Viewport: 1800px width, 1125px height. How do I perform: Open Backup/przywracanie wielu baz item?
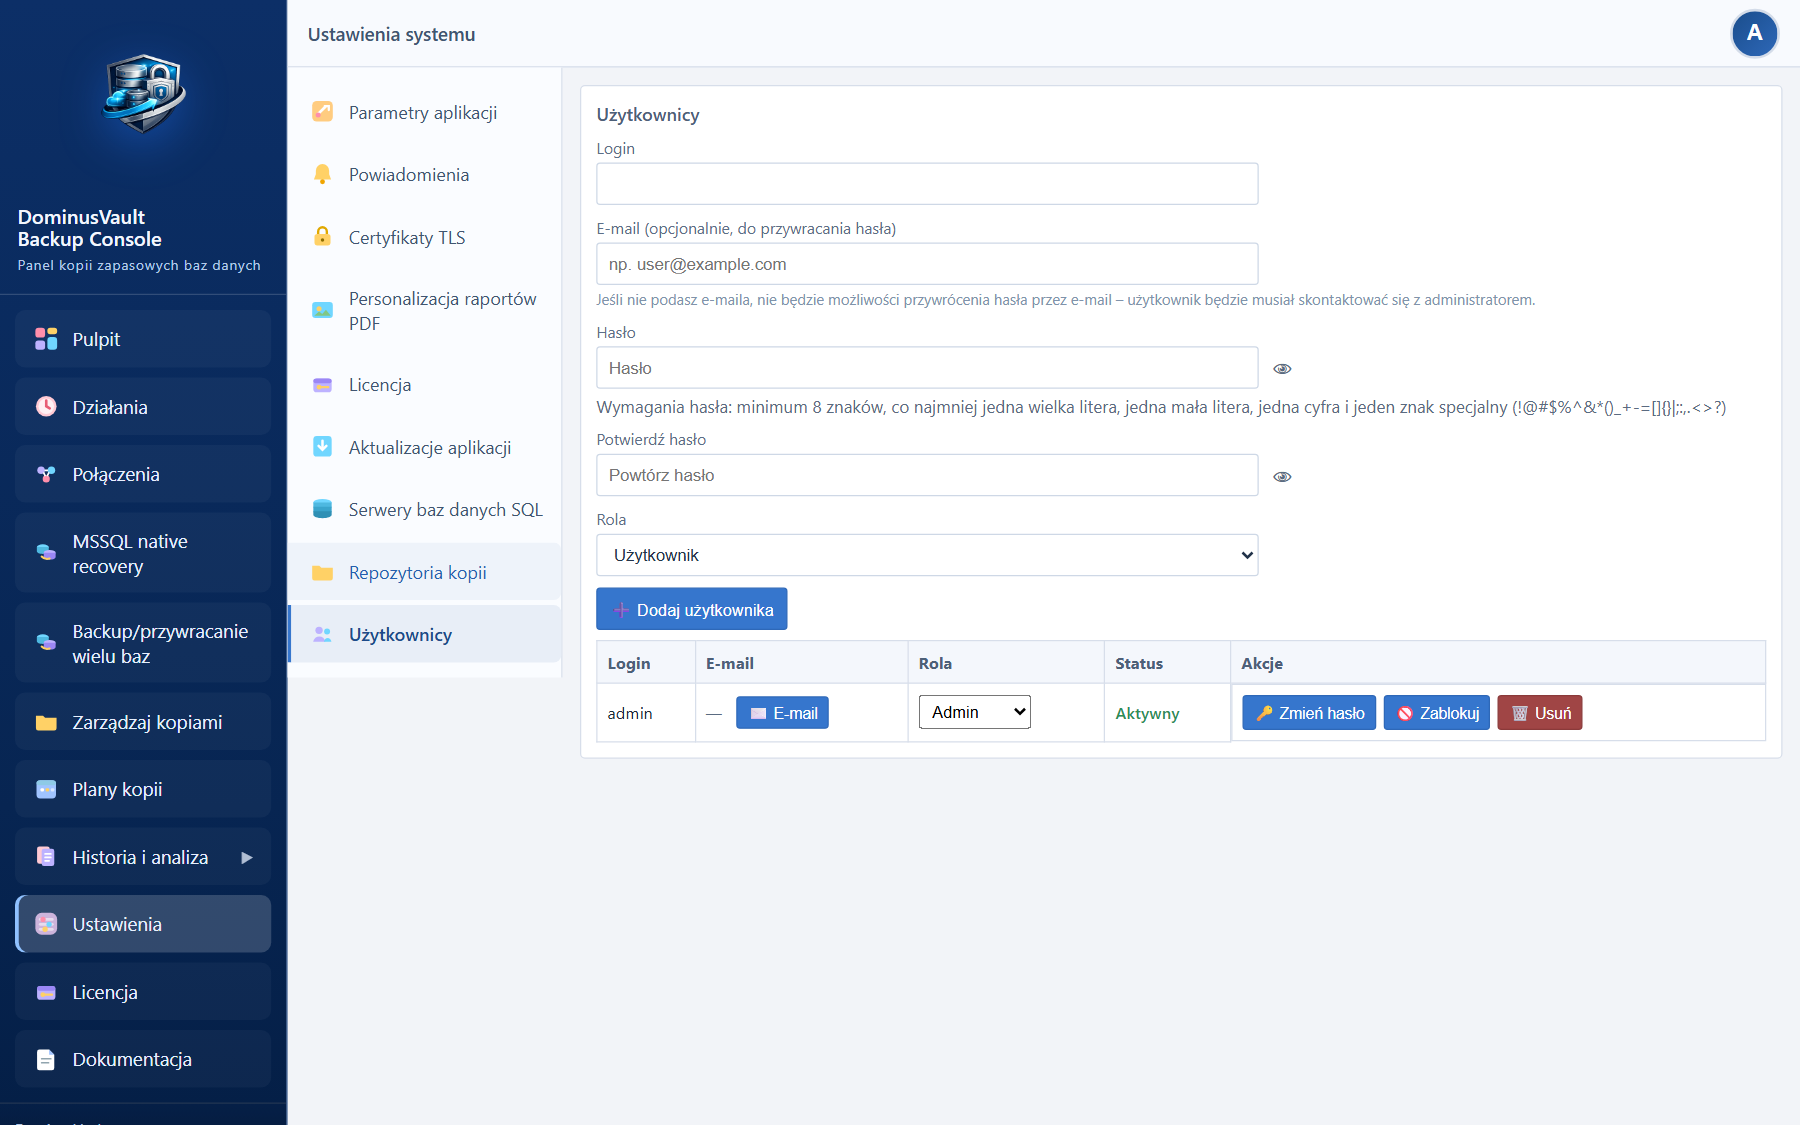point(143,643)
